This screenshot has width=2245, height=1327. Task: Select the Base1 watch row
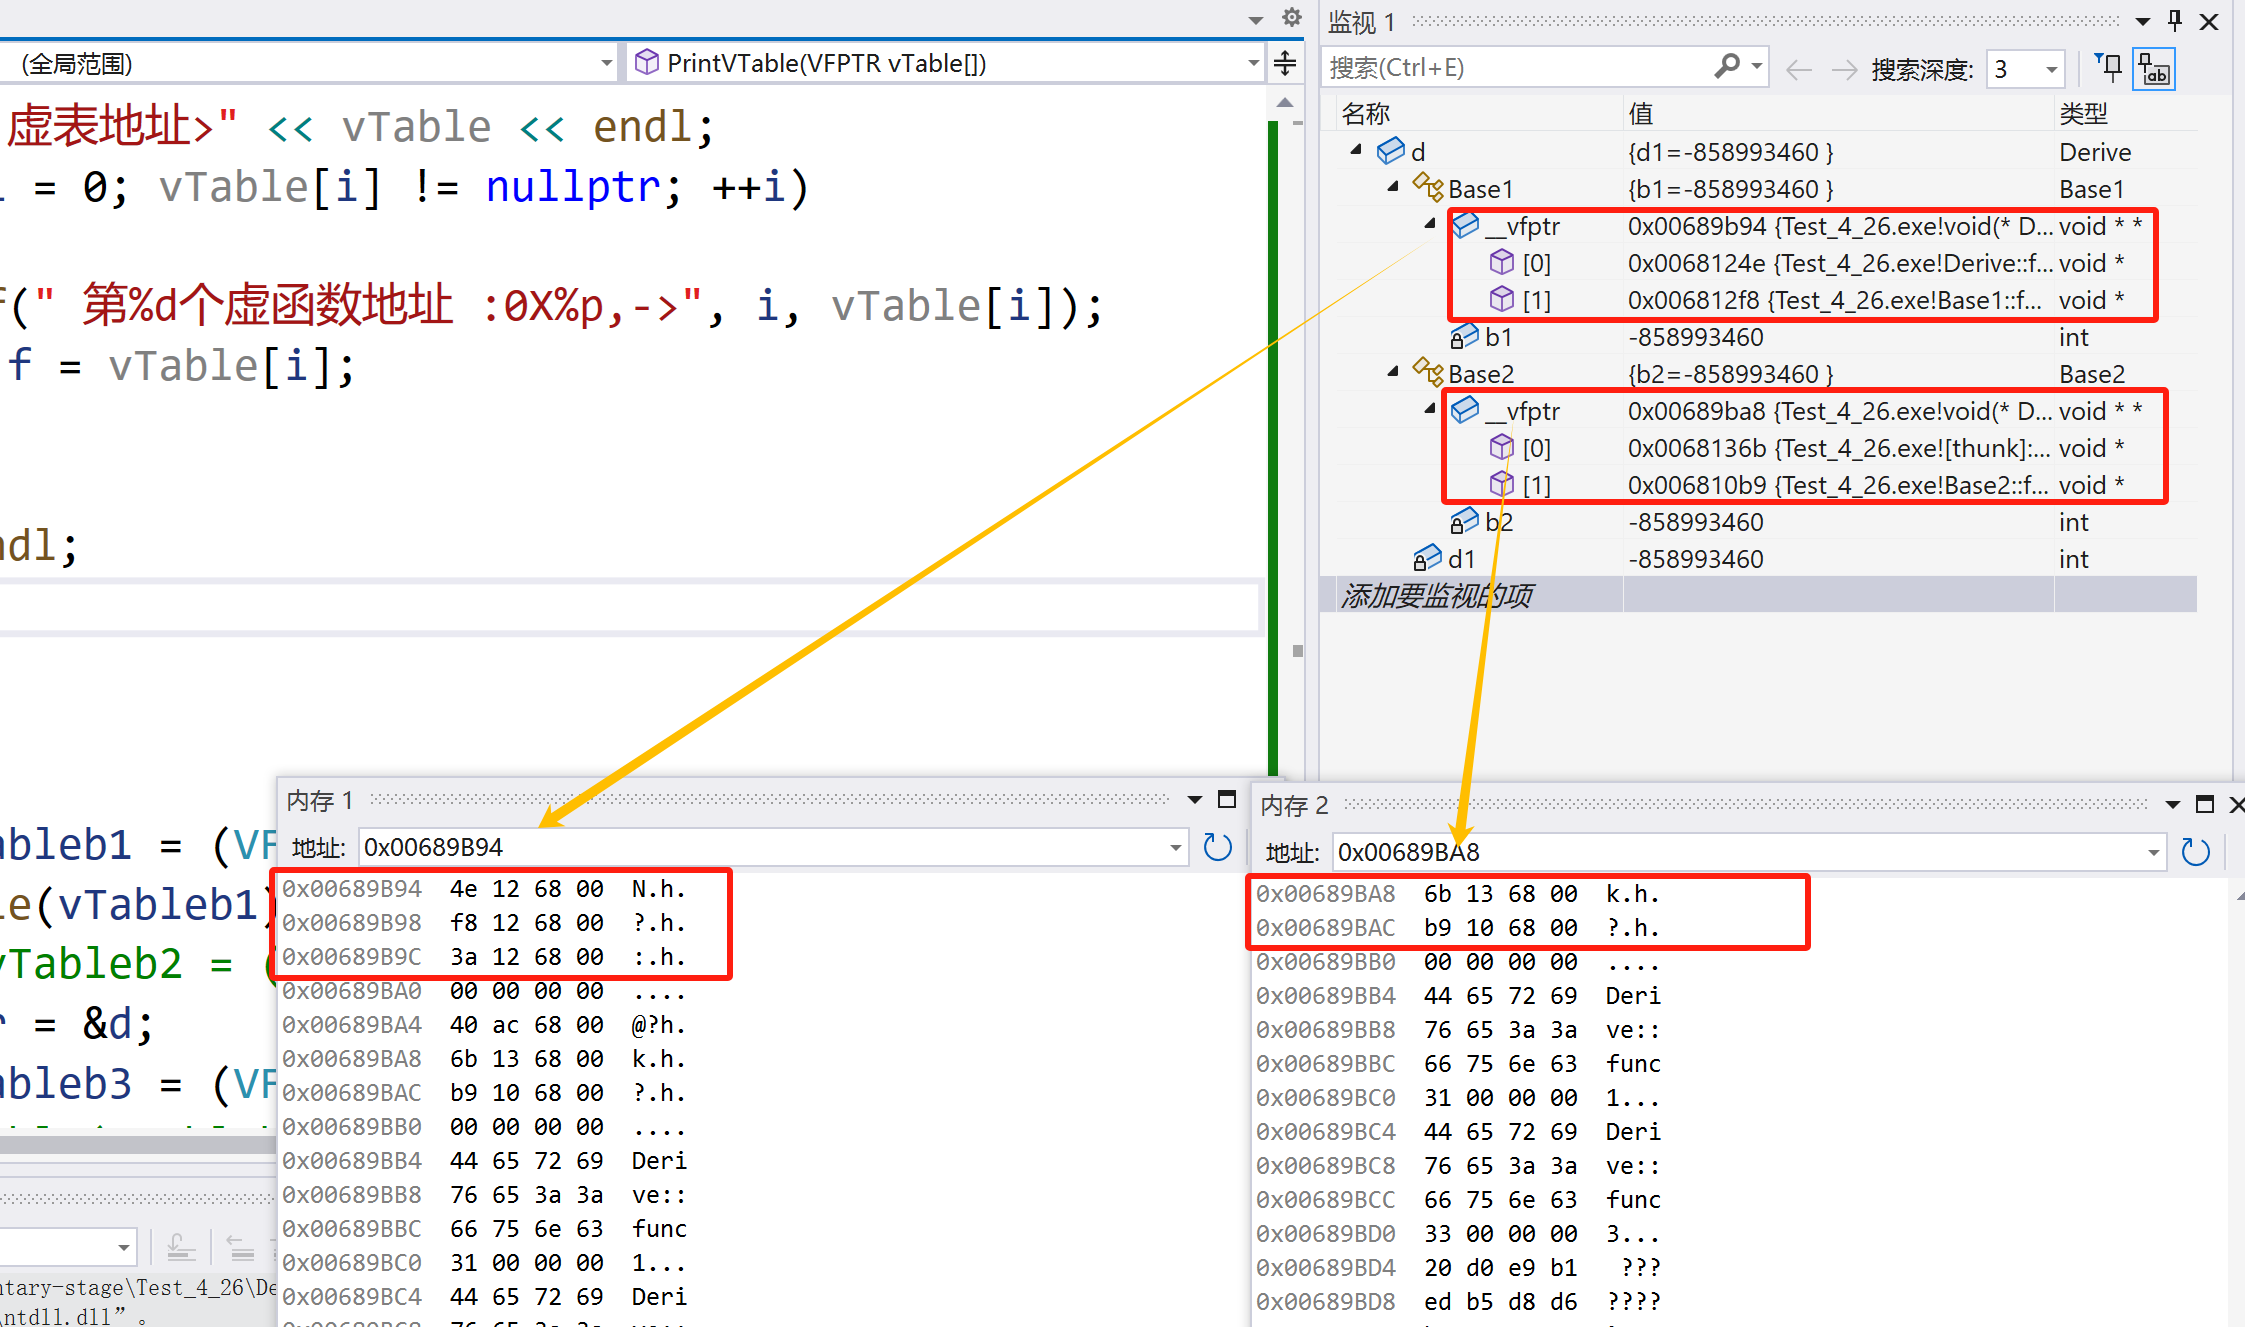click(1768, 189)
